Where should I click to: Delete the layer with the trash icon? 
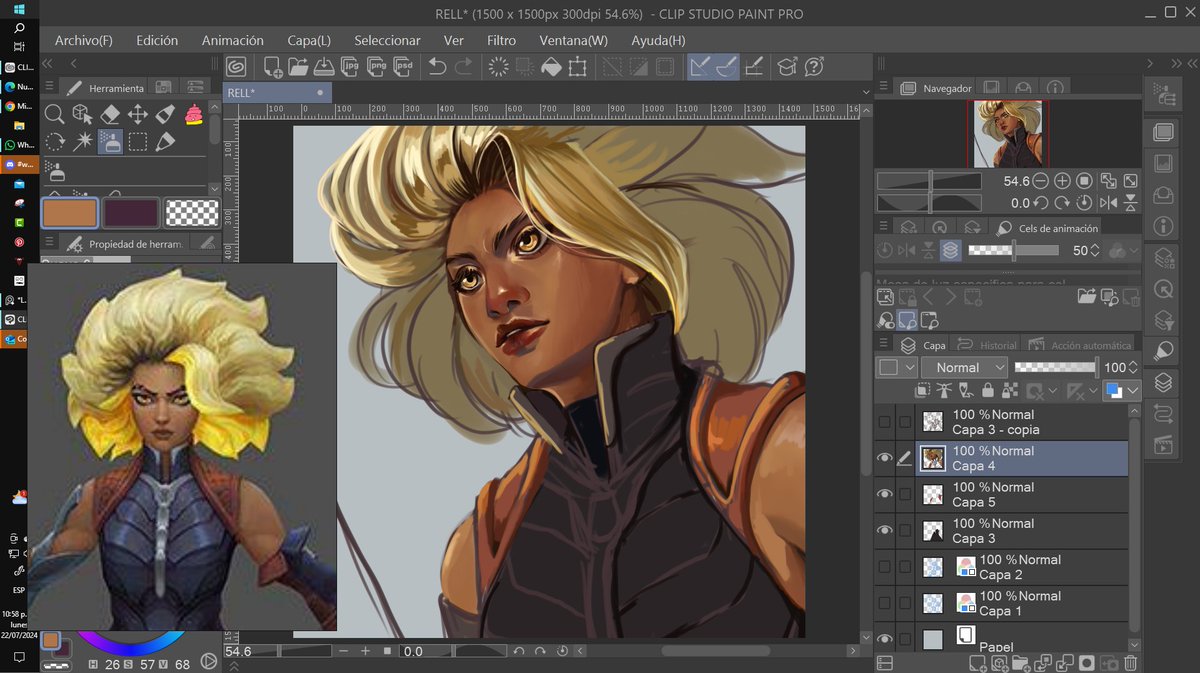pos(1131,663)
